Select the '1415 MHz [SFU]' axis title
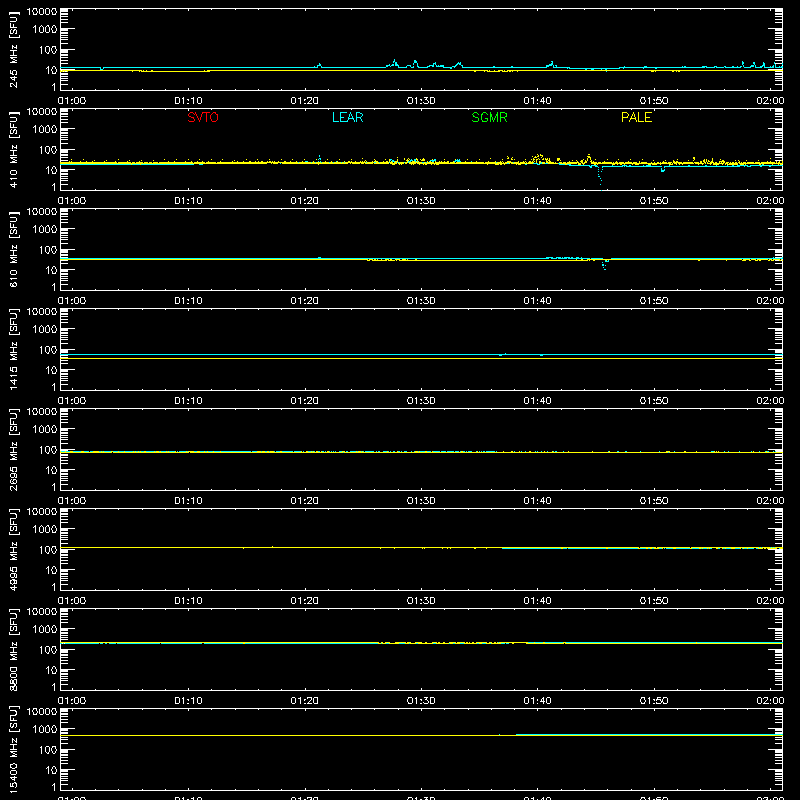The width and height of the screenshot is (800, 800). [x=14, y=350]
